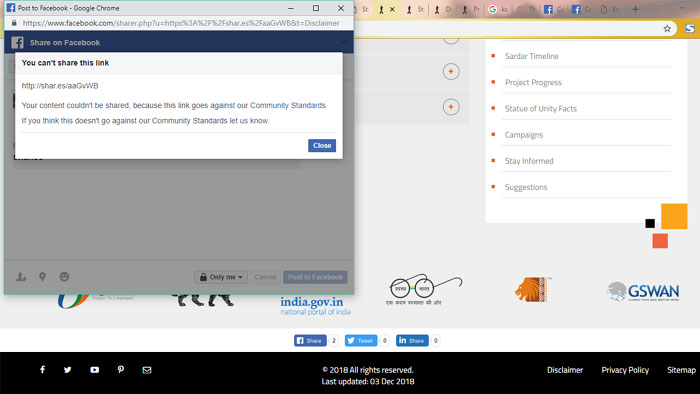This screenshot has height=394, width=700.
Task: Click the 'let us know' link
Action: [x=249, y=120]
